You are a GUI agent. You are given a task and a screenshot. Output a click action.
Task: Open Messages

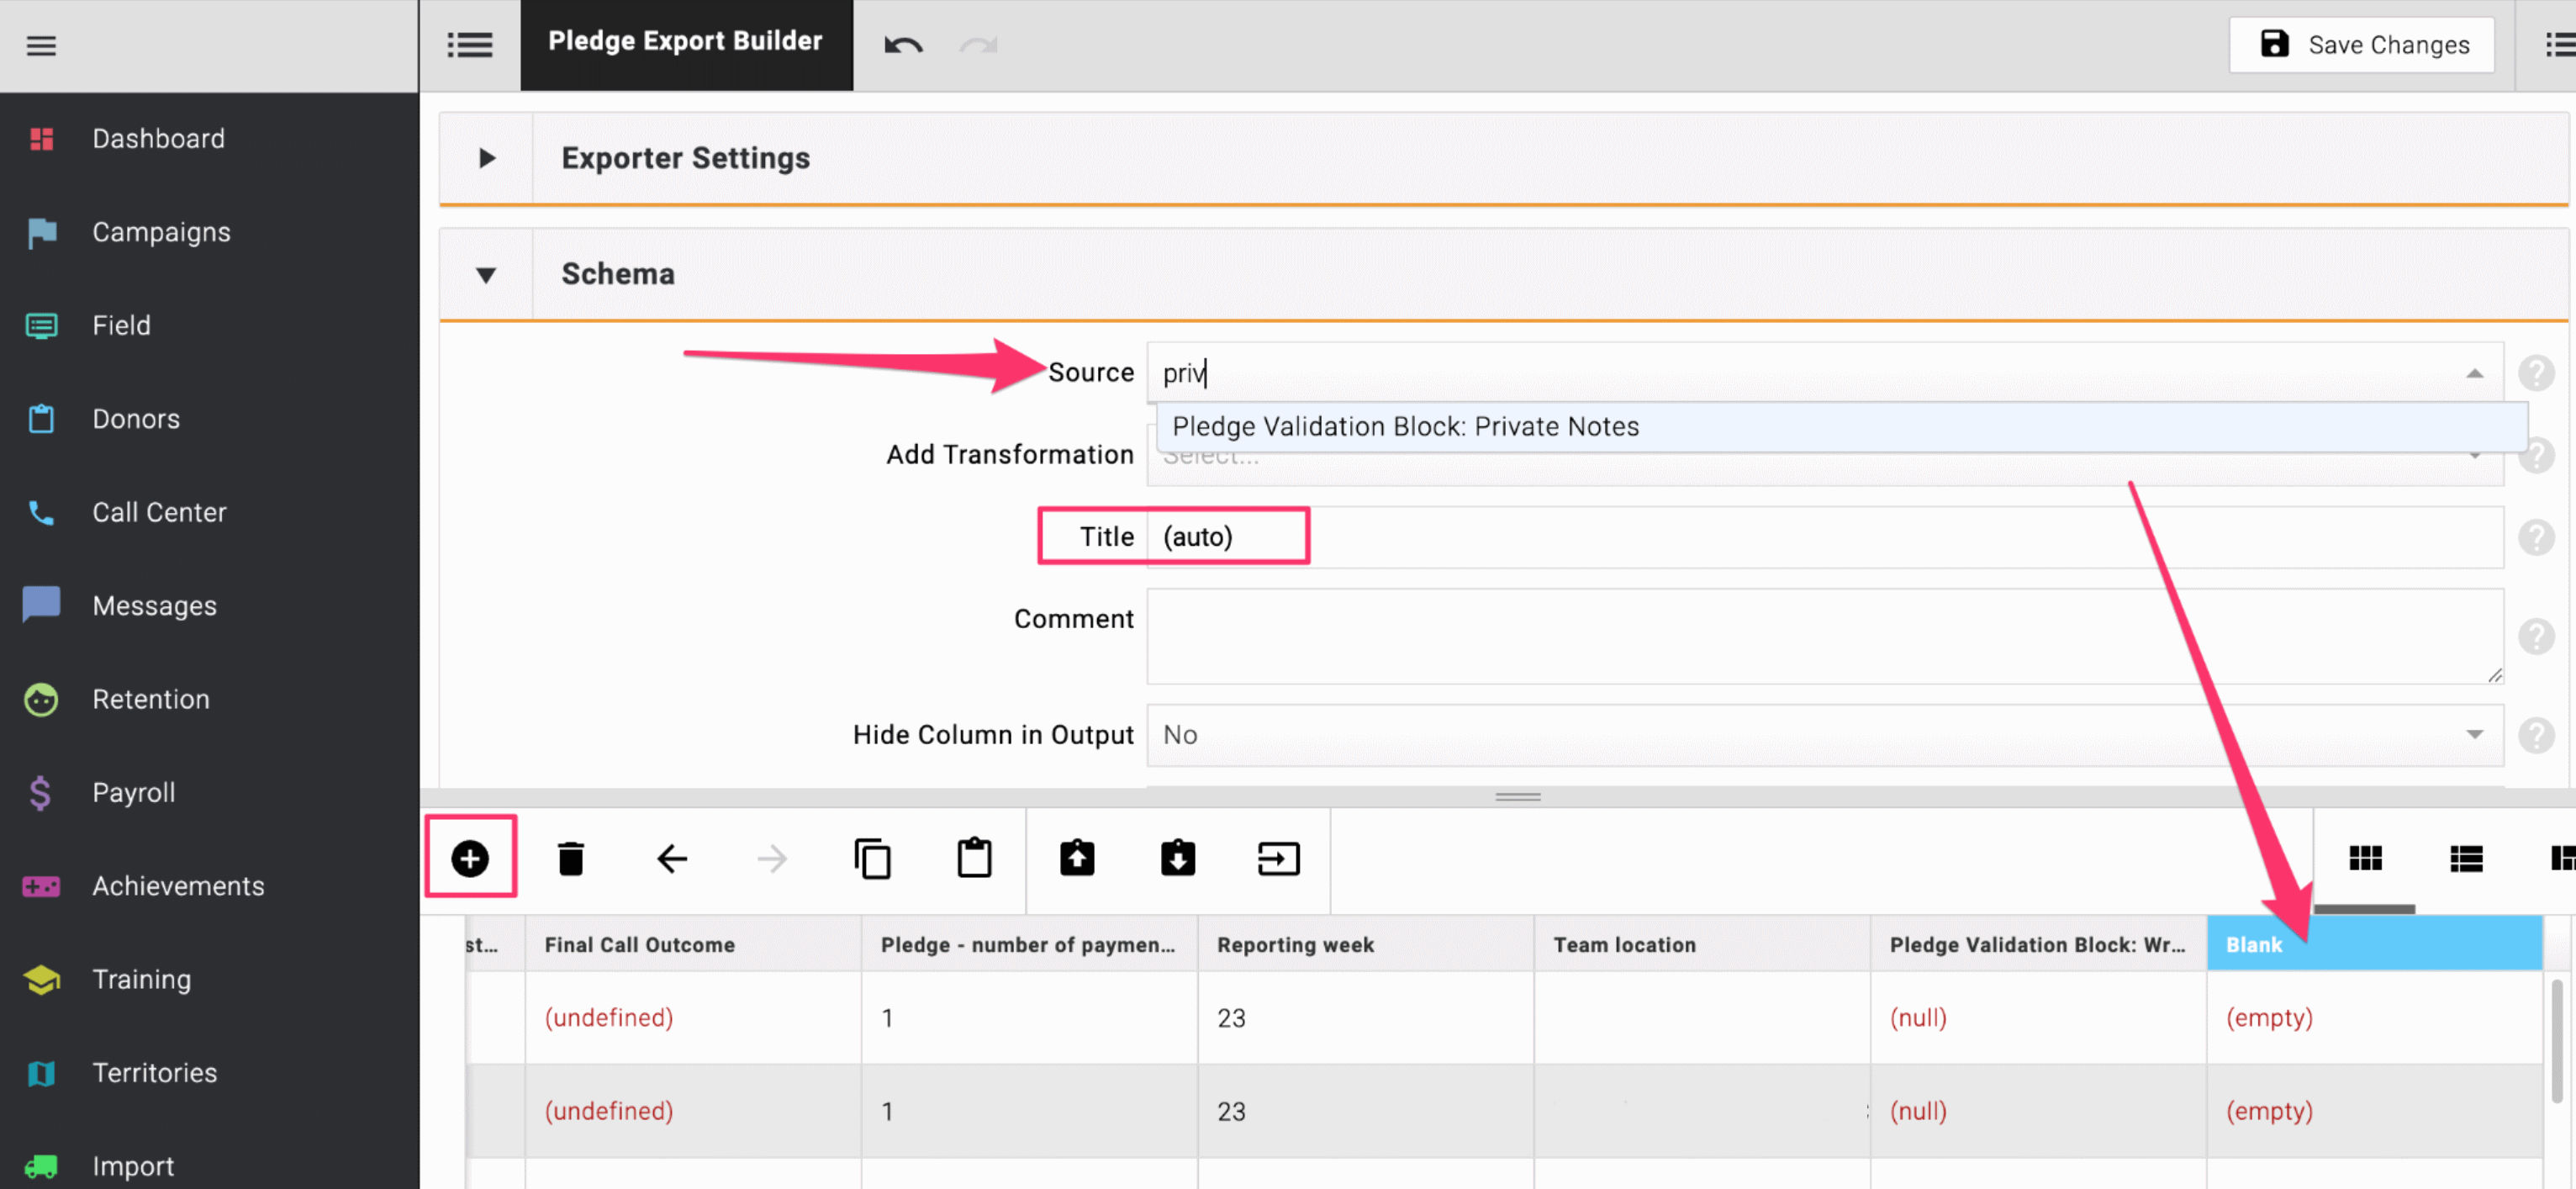pyautogui.click(x=154, y=606)
